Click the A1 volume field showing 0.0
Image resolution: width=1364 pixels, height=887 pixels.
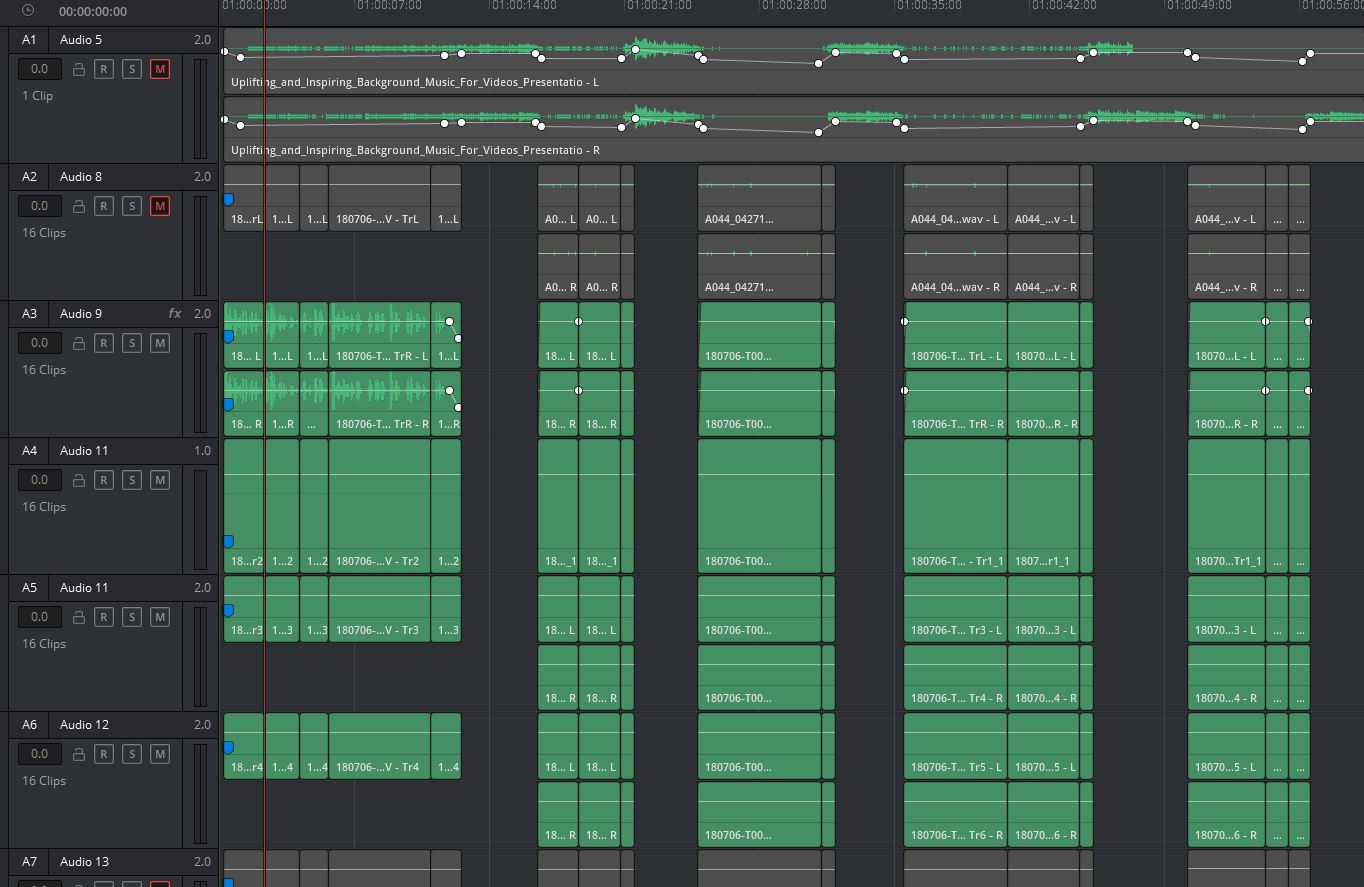pyautogui.click(x=40, y=69)
